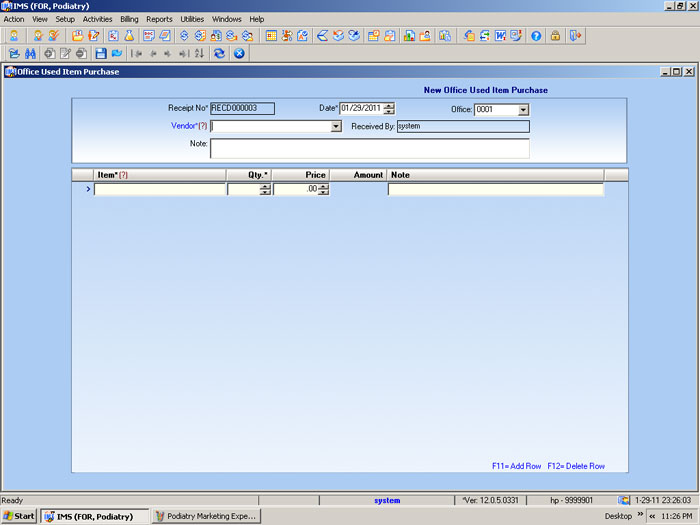This screenshot has height=525, width=700.
Task: Click the DOC document icon
Action: [149, 36]
